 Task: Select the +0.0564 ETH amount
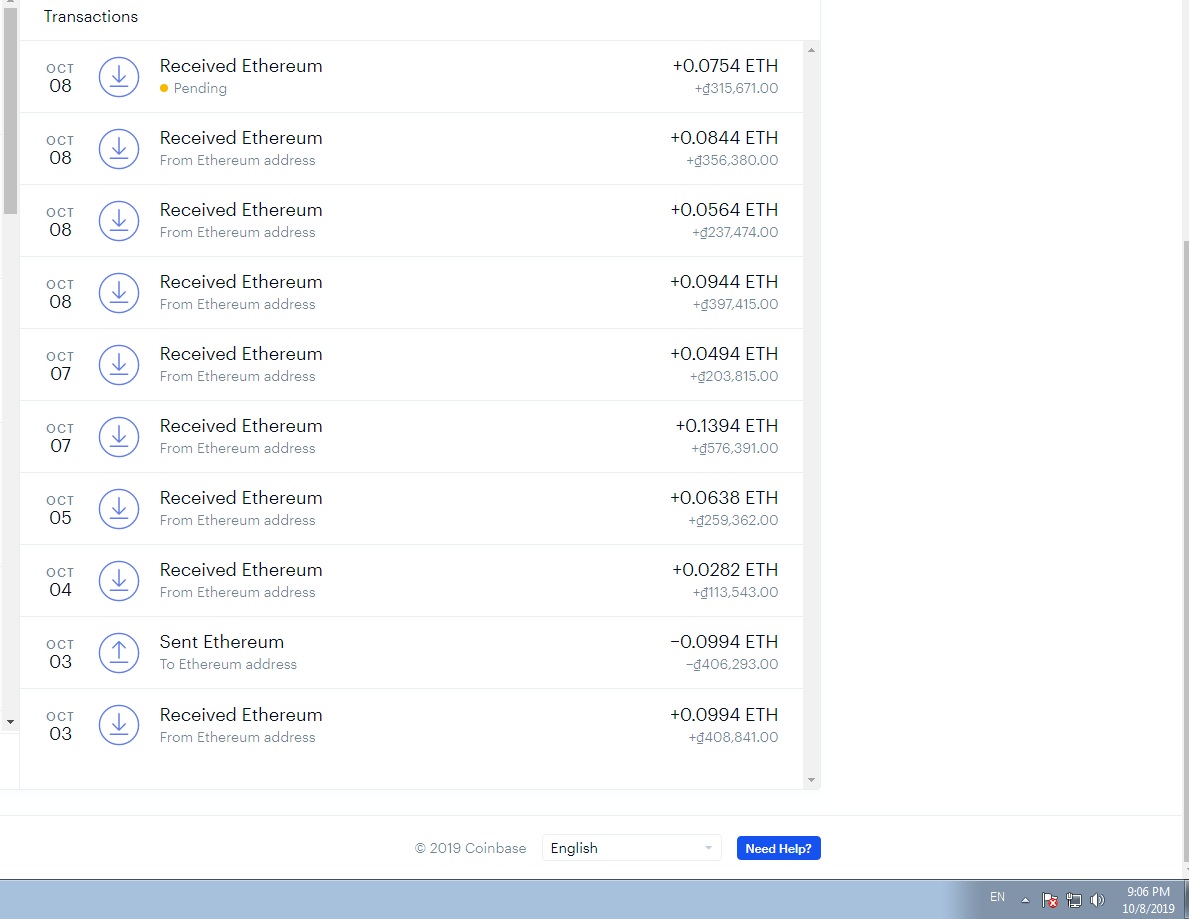click(724, 210)
